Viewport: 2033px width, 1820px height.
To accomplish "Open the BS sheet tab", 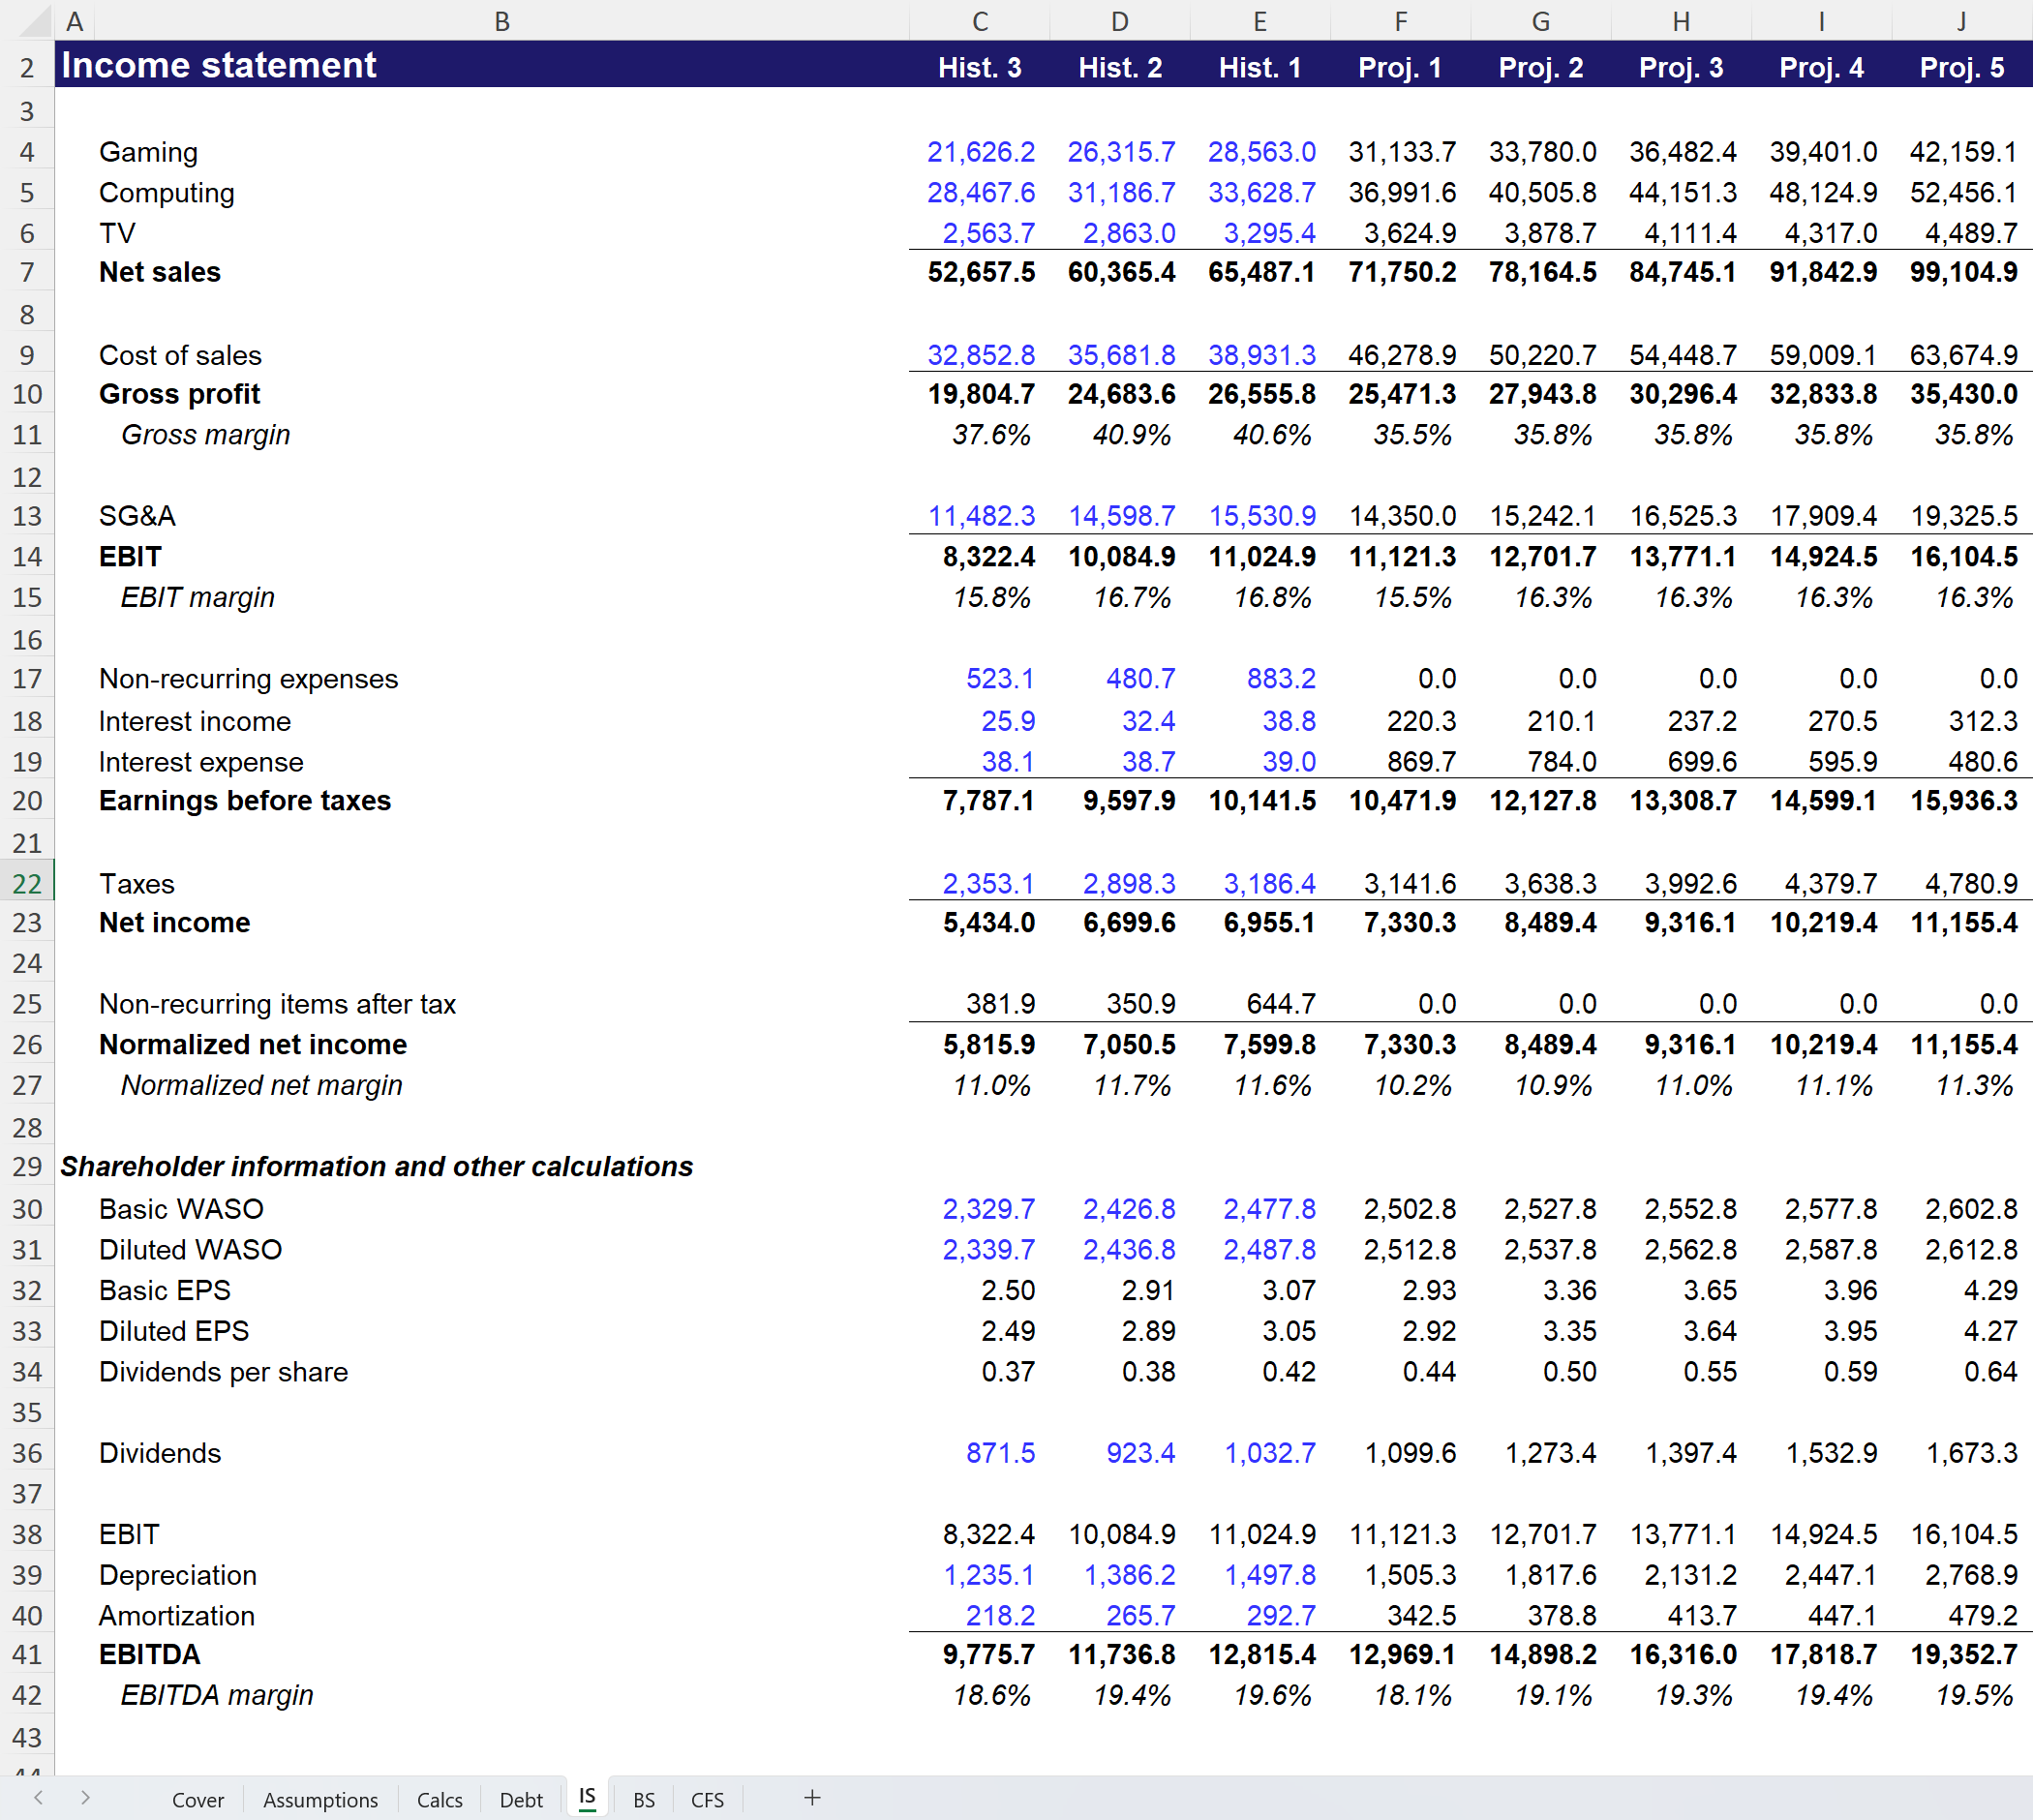I will coord(644,1800).
